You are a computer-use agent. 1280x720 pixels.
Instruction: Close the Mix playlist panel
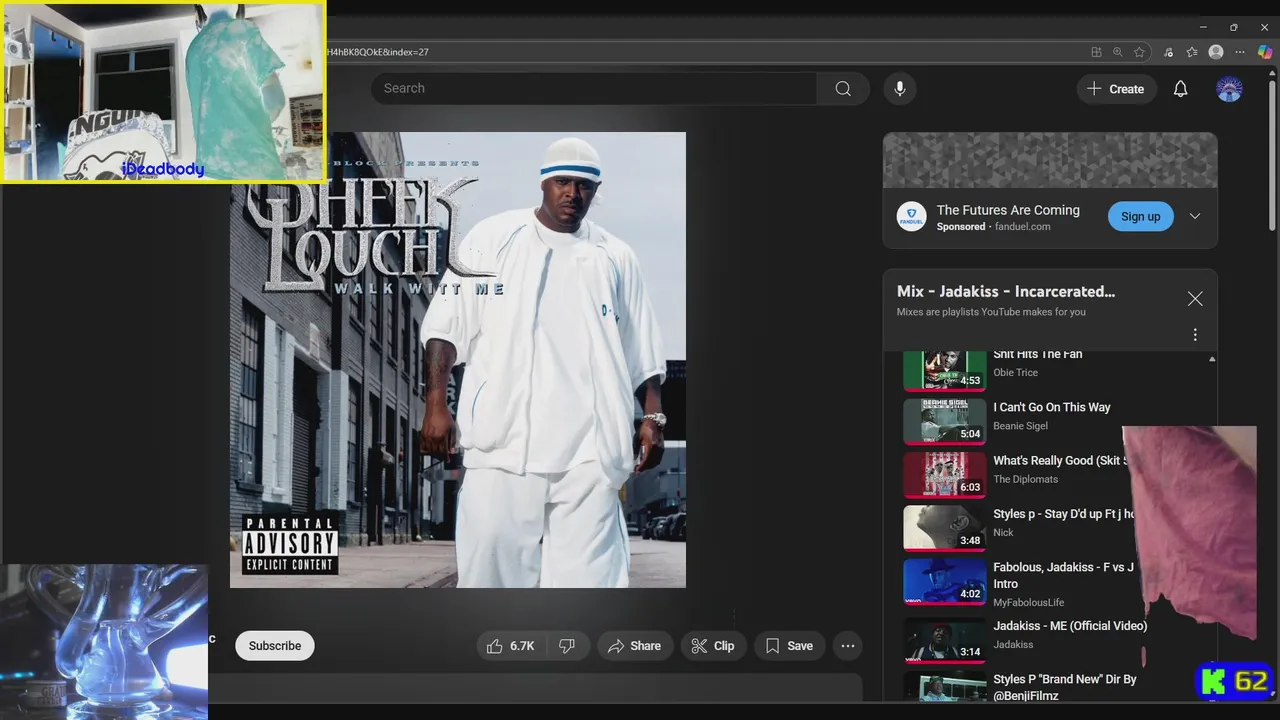pos(1195,299)
